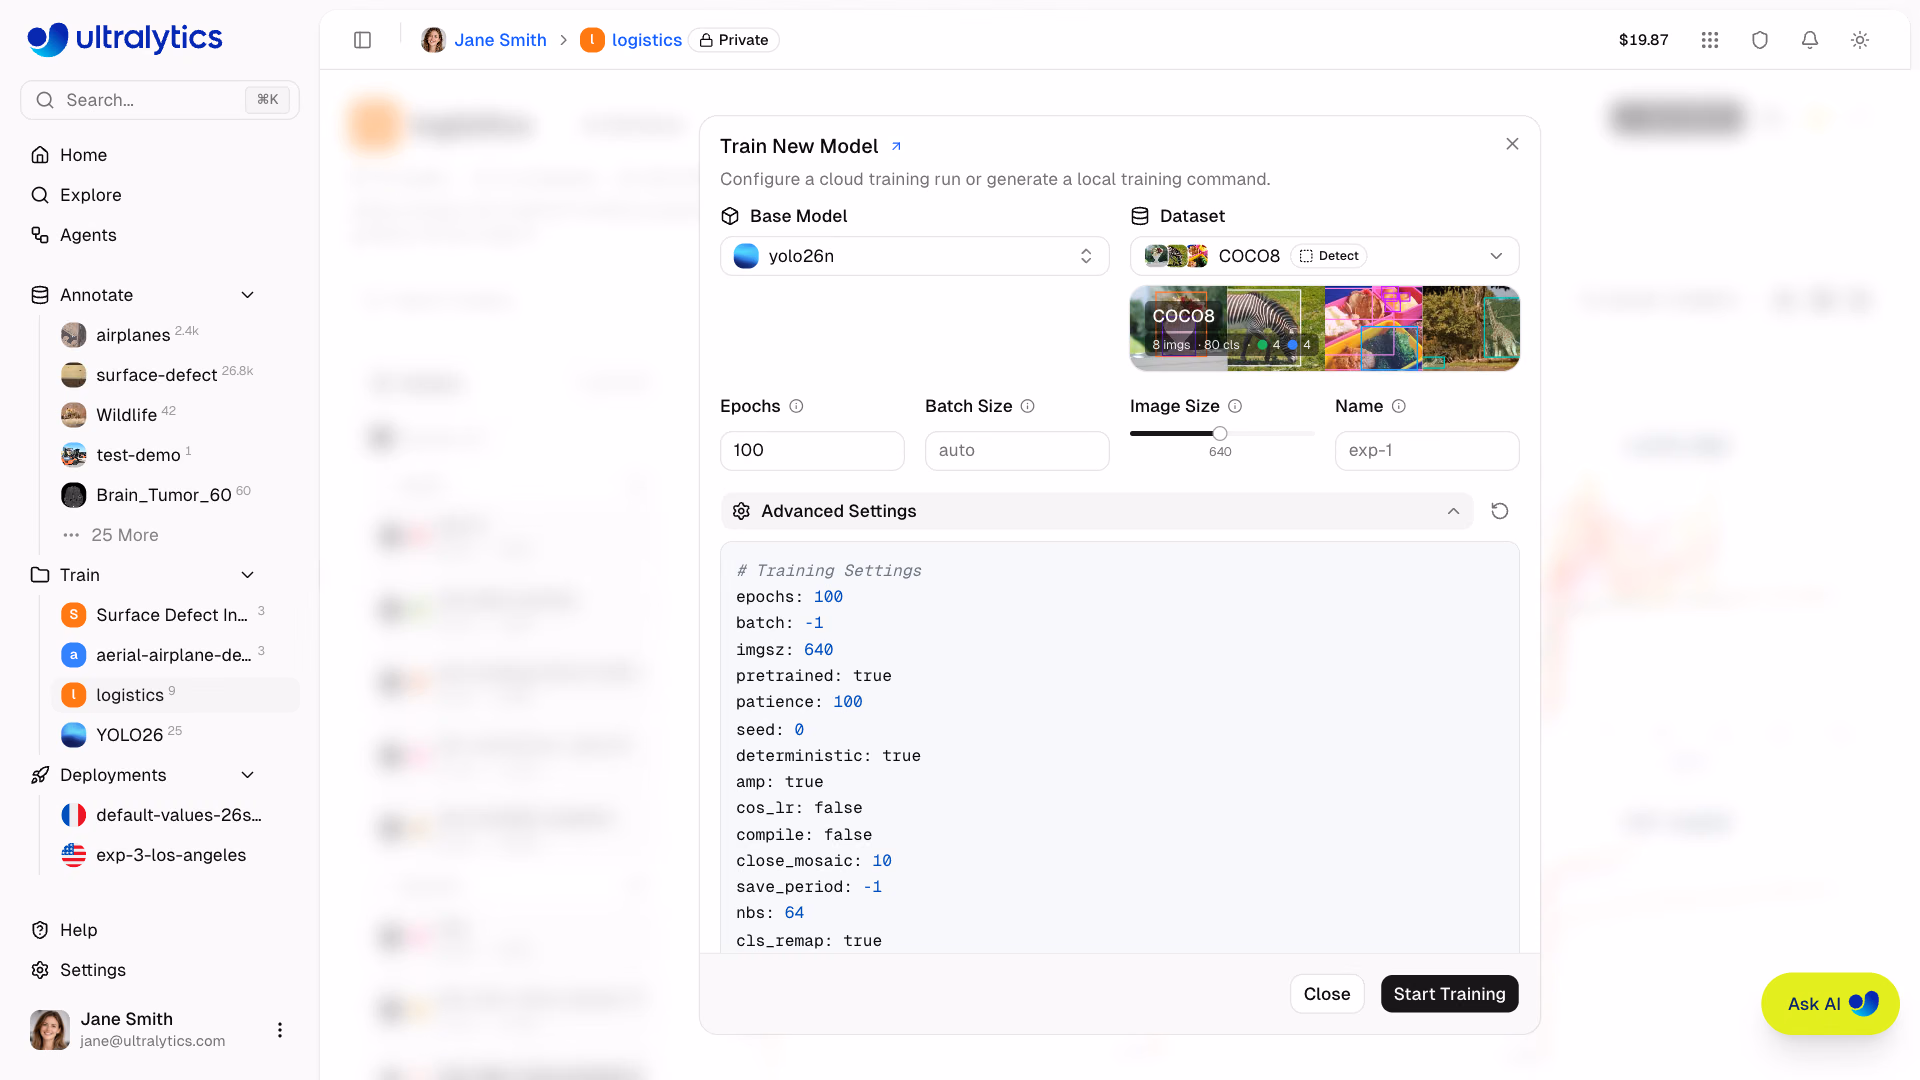Toggle light/dark theme sun icon
This screenshot has height=1080, width=1920.
coord(1860,40)
